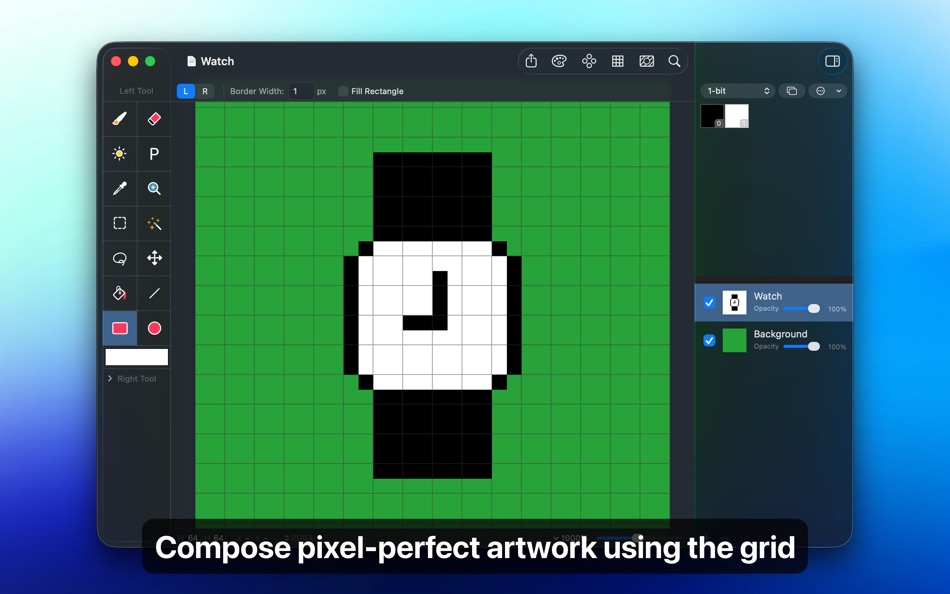The height and width of the screenshot is (594, 950).
Task: Activate the Magnifier zoom tool
Action: 154,188
